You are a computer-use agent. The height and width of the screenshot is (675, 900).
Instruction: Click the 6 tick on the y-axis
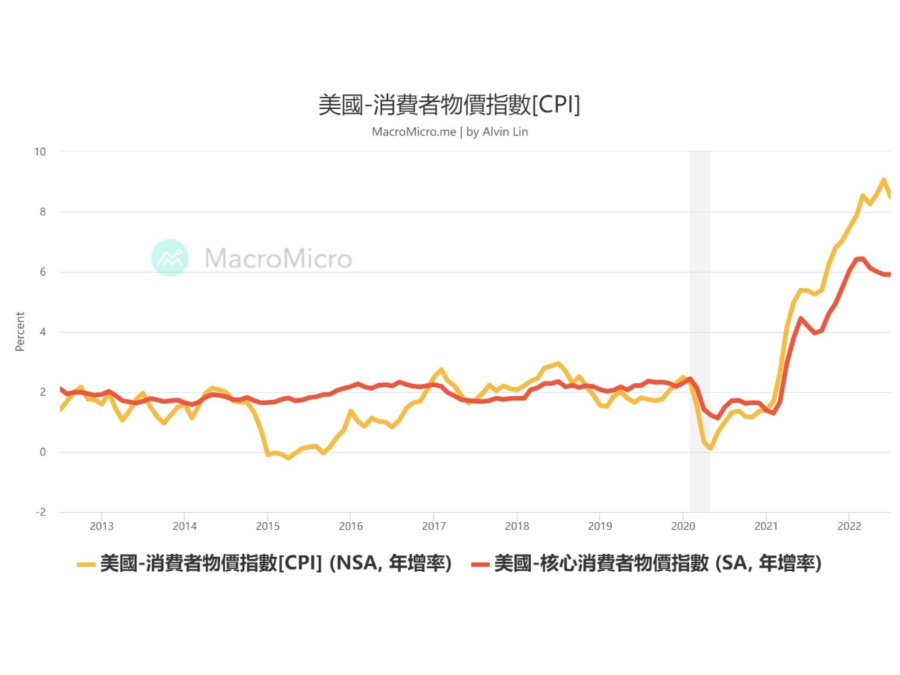[42, 272]
